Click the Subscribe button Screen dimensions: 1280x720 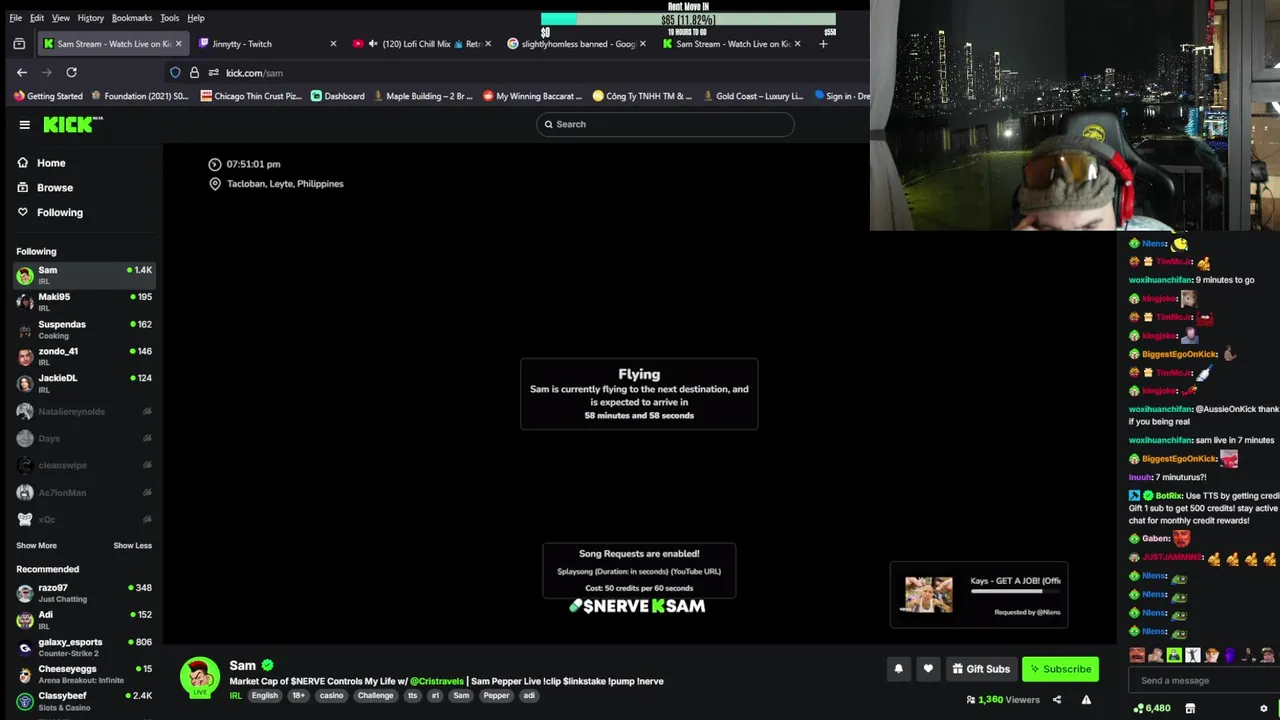click(x=1060, y=669)
